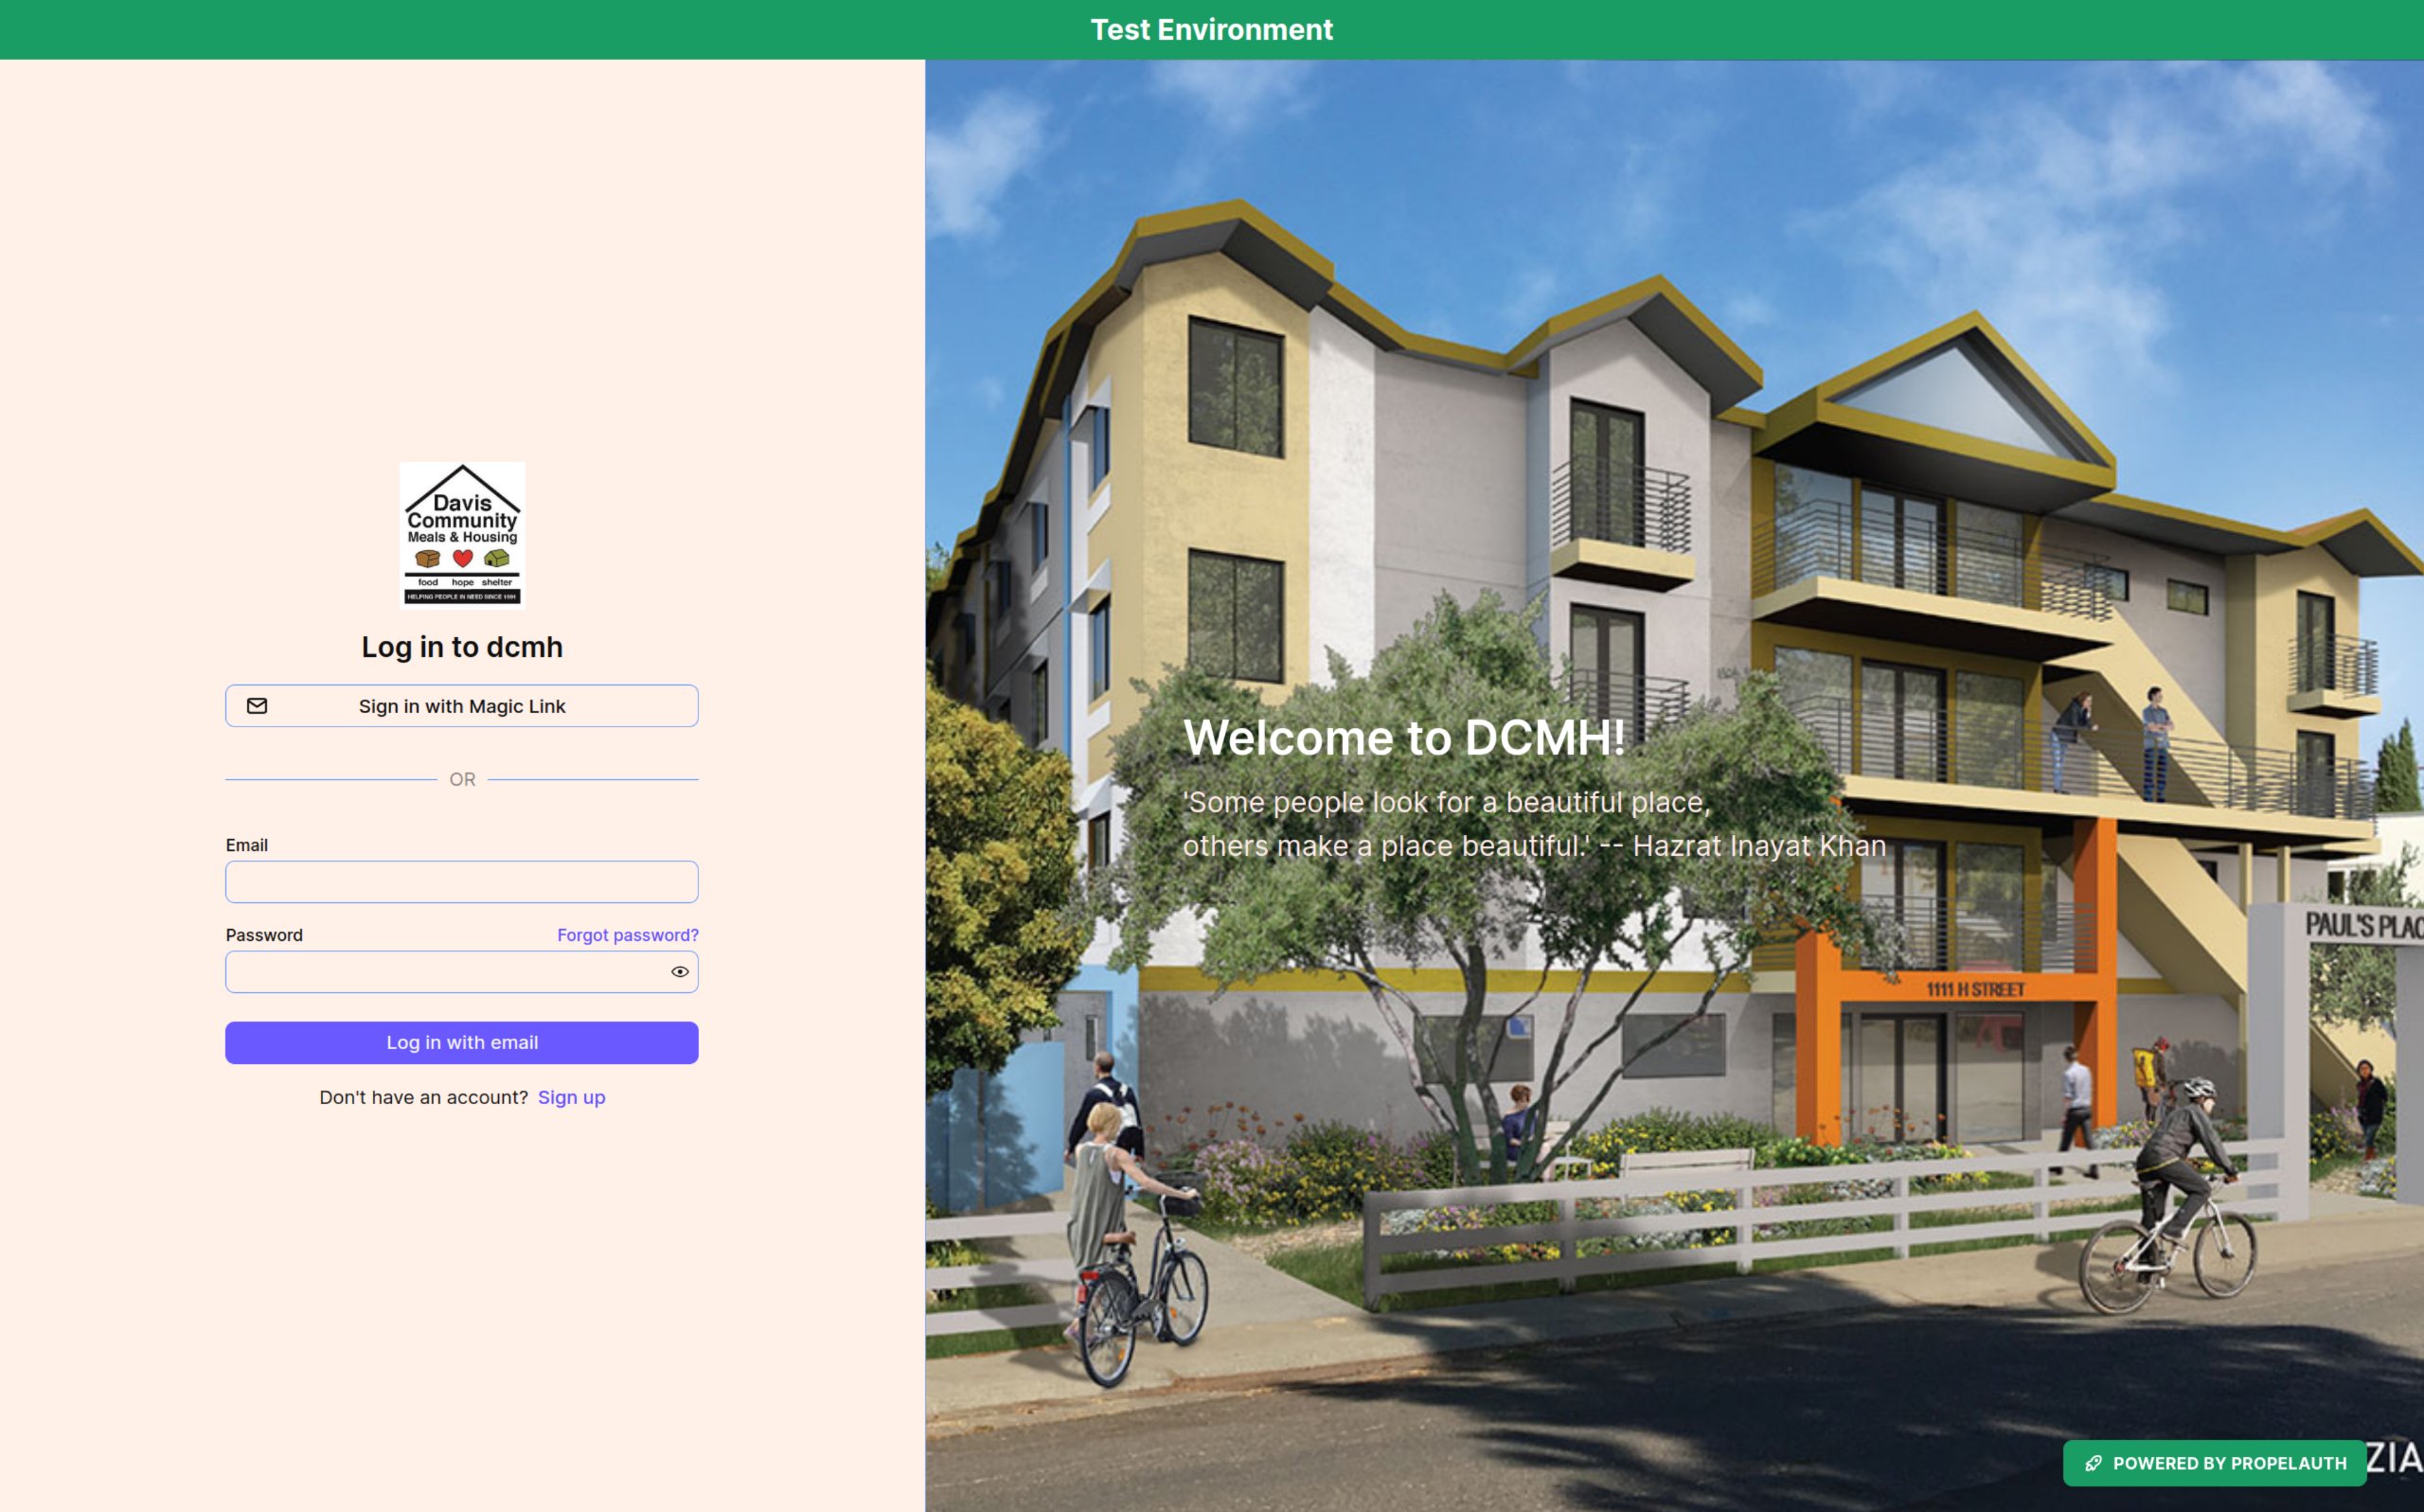Focus the Email input field
2424x1512 pixels.
pos(461,882)
